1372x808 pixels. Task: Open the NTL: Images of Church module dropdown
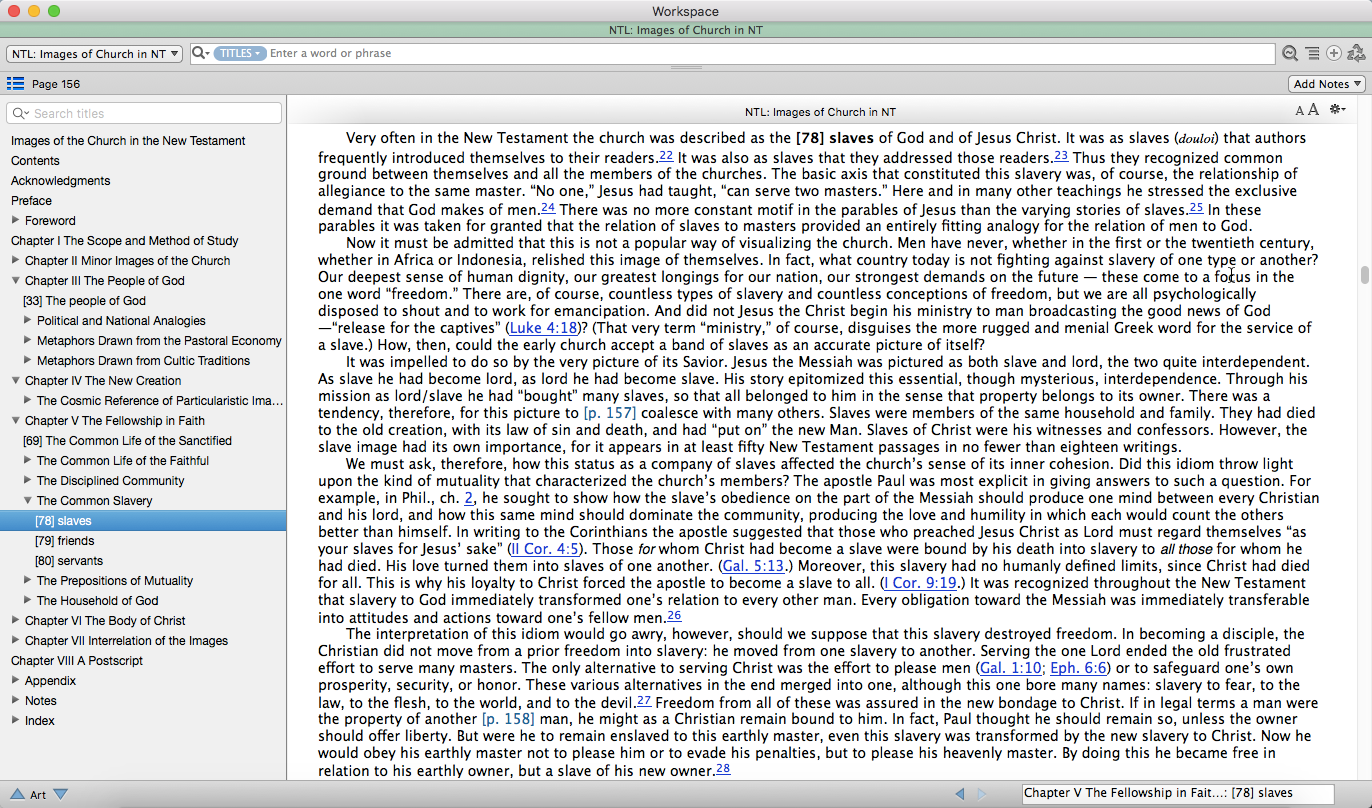pyautogui.click(x=95, y=54)
